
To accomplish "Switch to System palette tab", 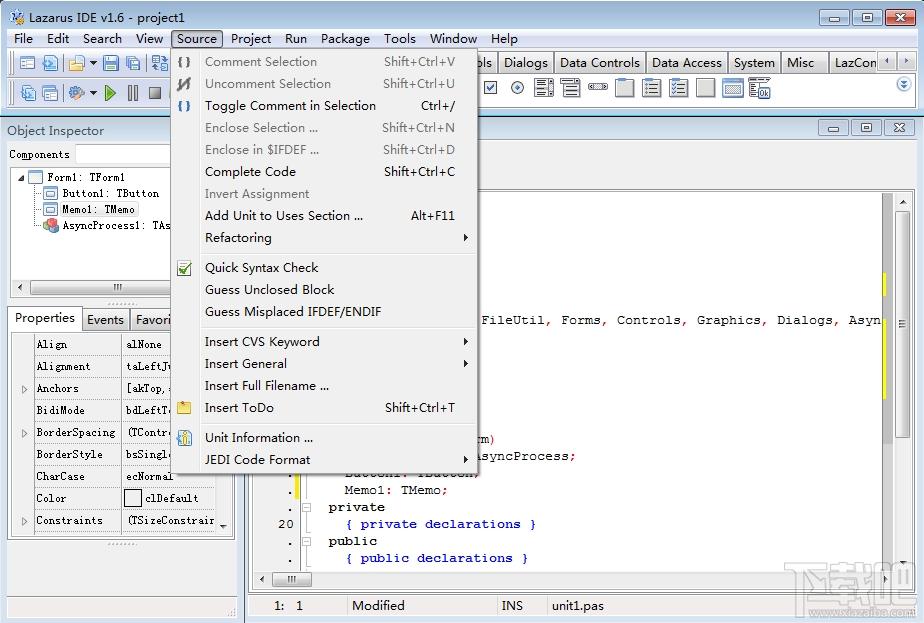I will 754,62.
